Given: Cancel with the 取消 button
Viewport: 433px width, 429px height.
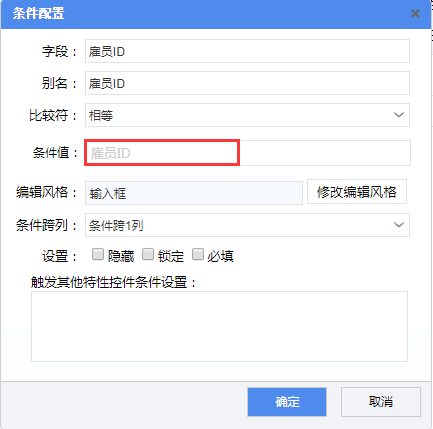Looking at the screenshot, I should 381,402.
